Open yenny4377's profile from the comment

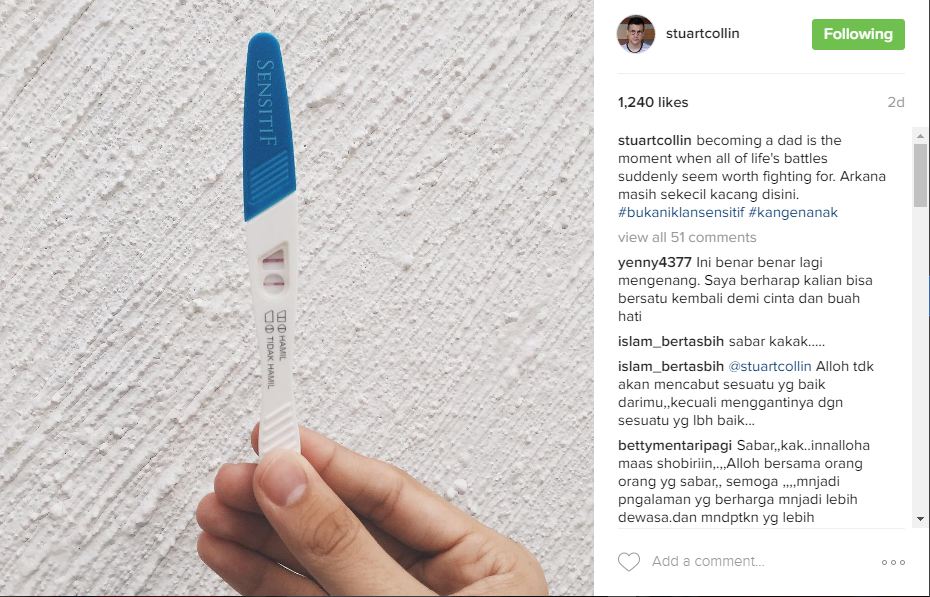655,262
